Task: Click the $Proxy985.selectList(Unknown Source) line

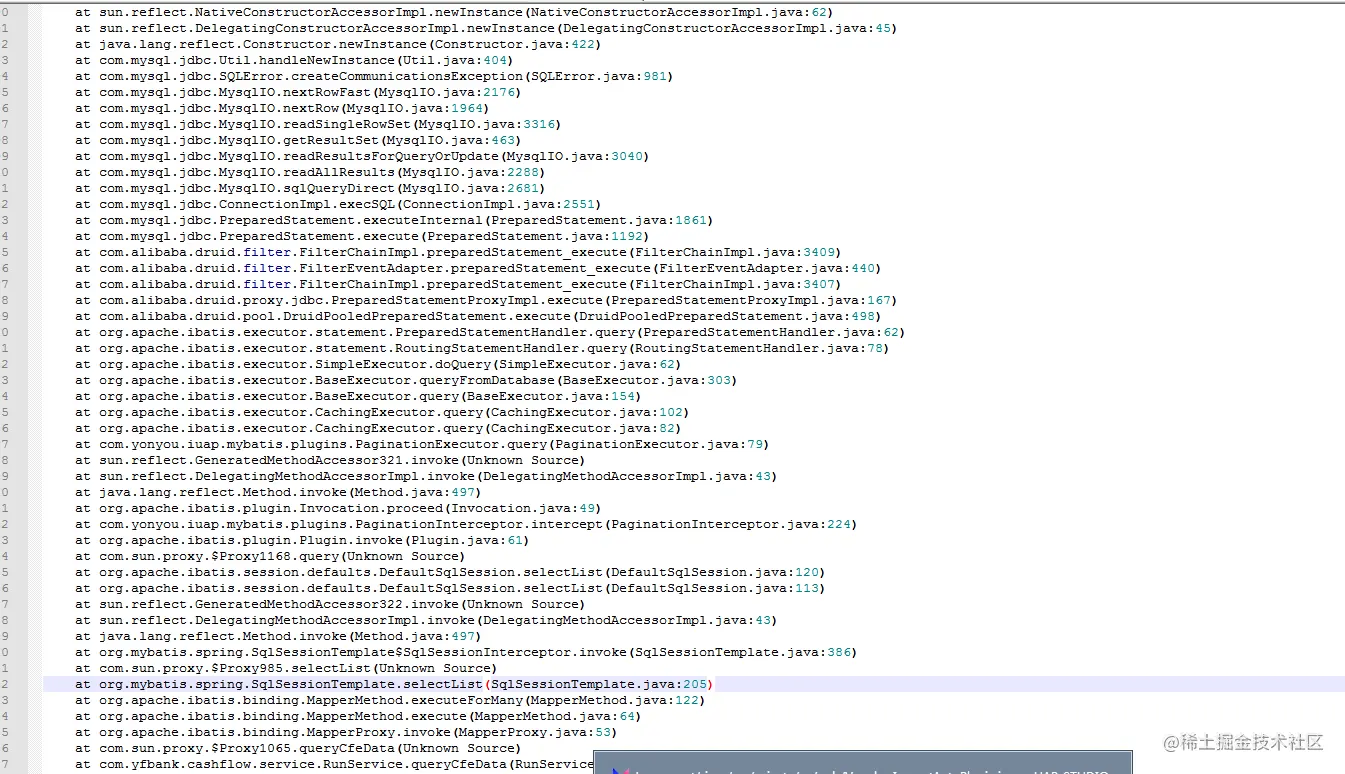Action: pyautogui.click(x=286, y=668)
